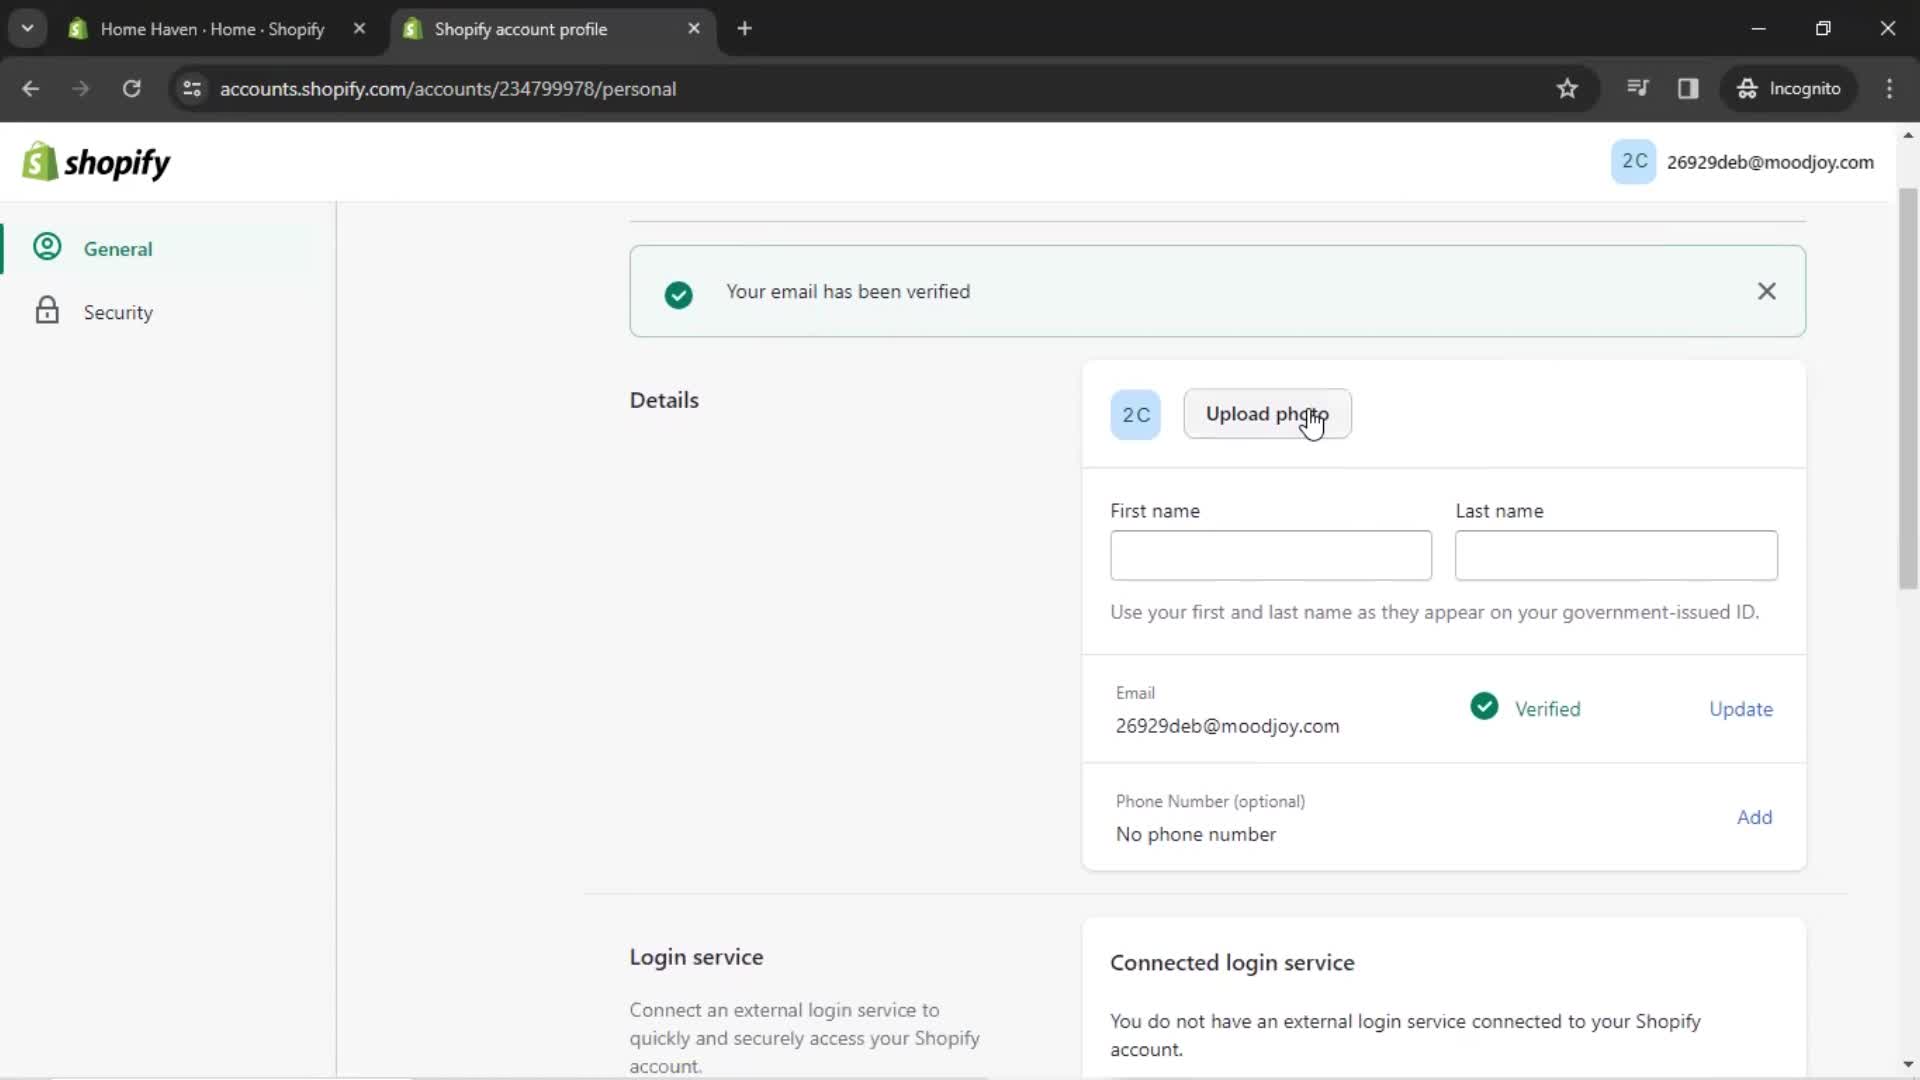The width and height of the screenshot is (1920, 1080).
Task: Open the Home Haven Shopify tab
Action: pos(212,29)
